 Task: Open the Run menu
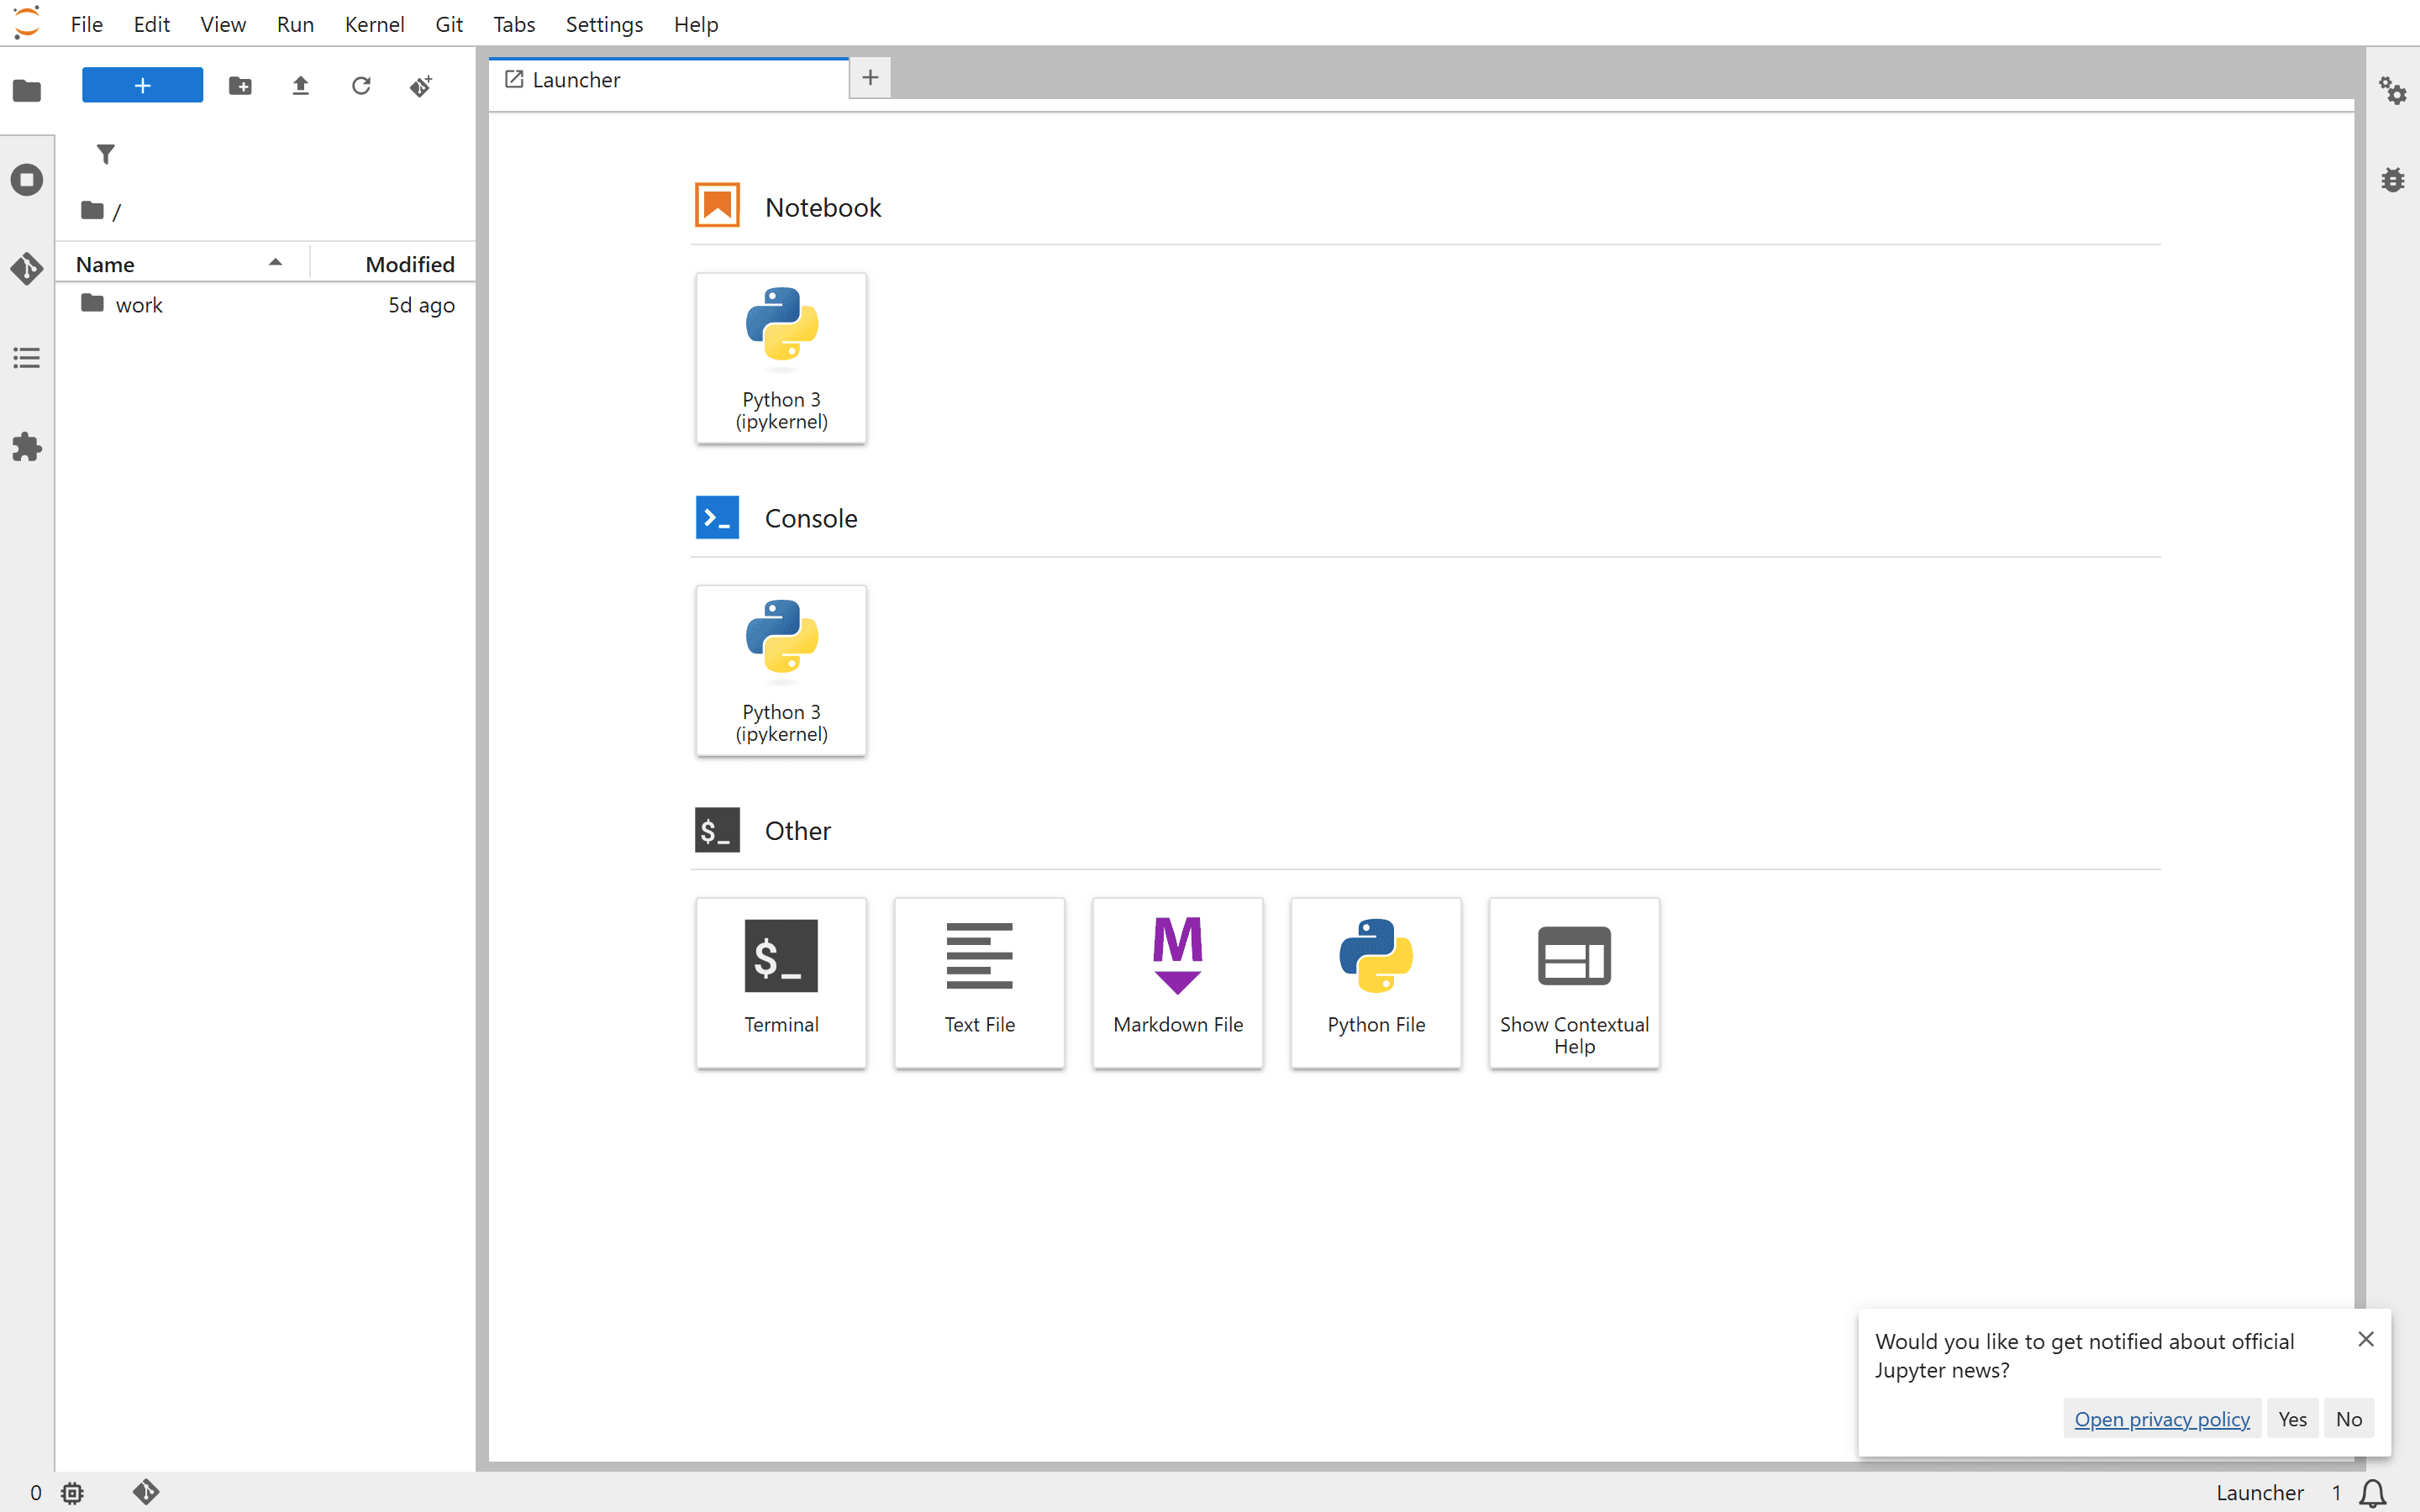[x=295, y=24]
